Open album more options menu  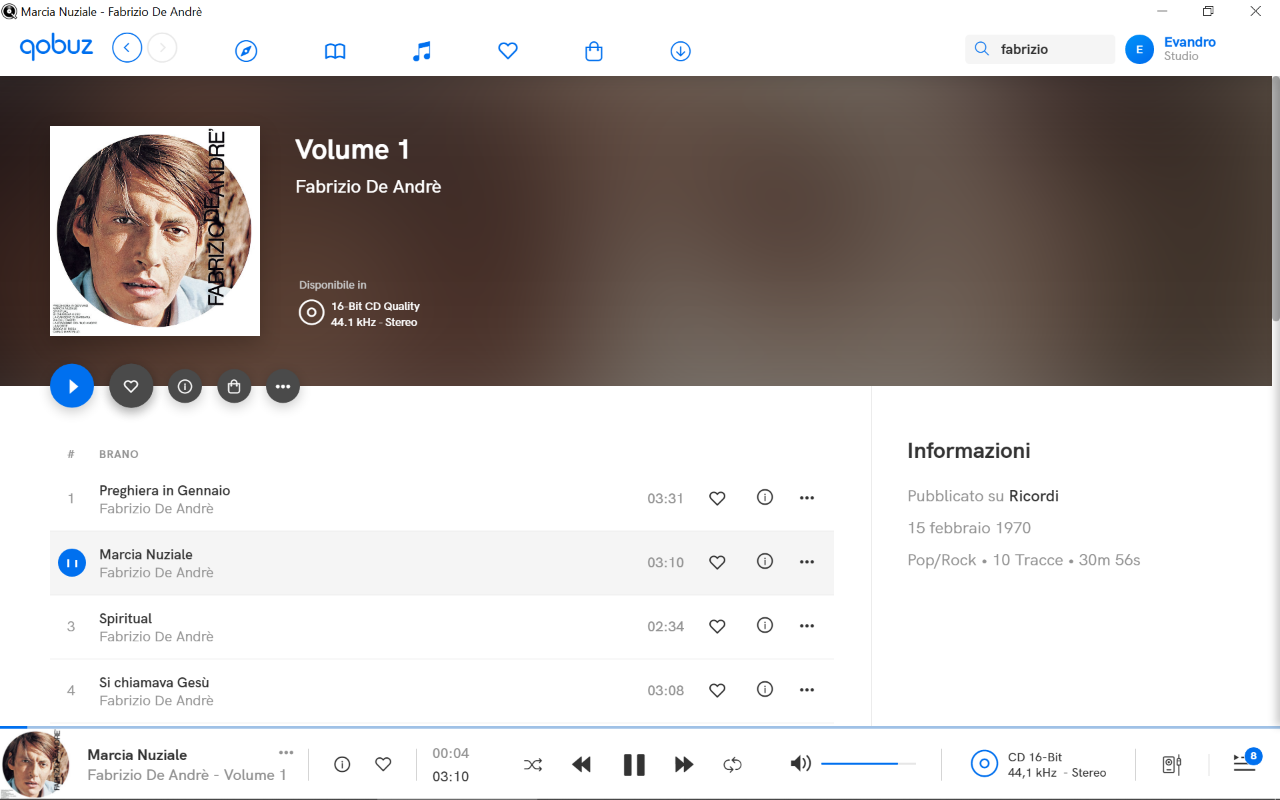283,386
